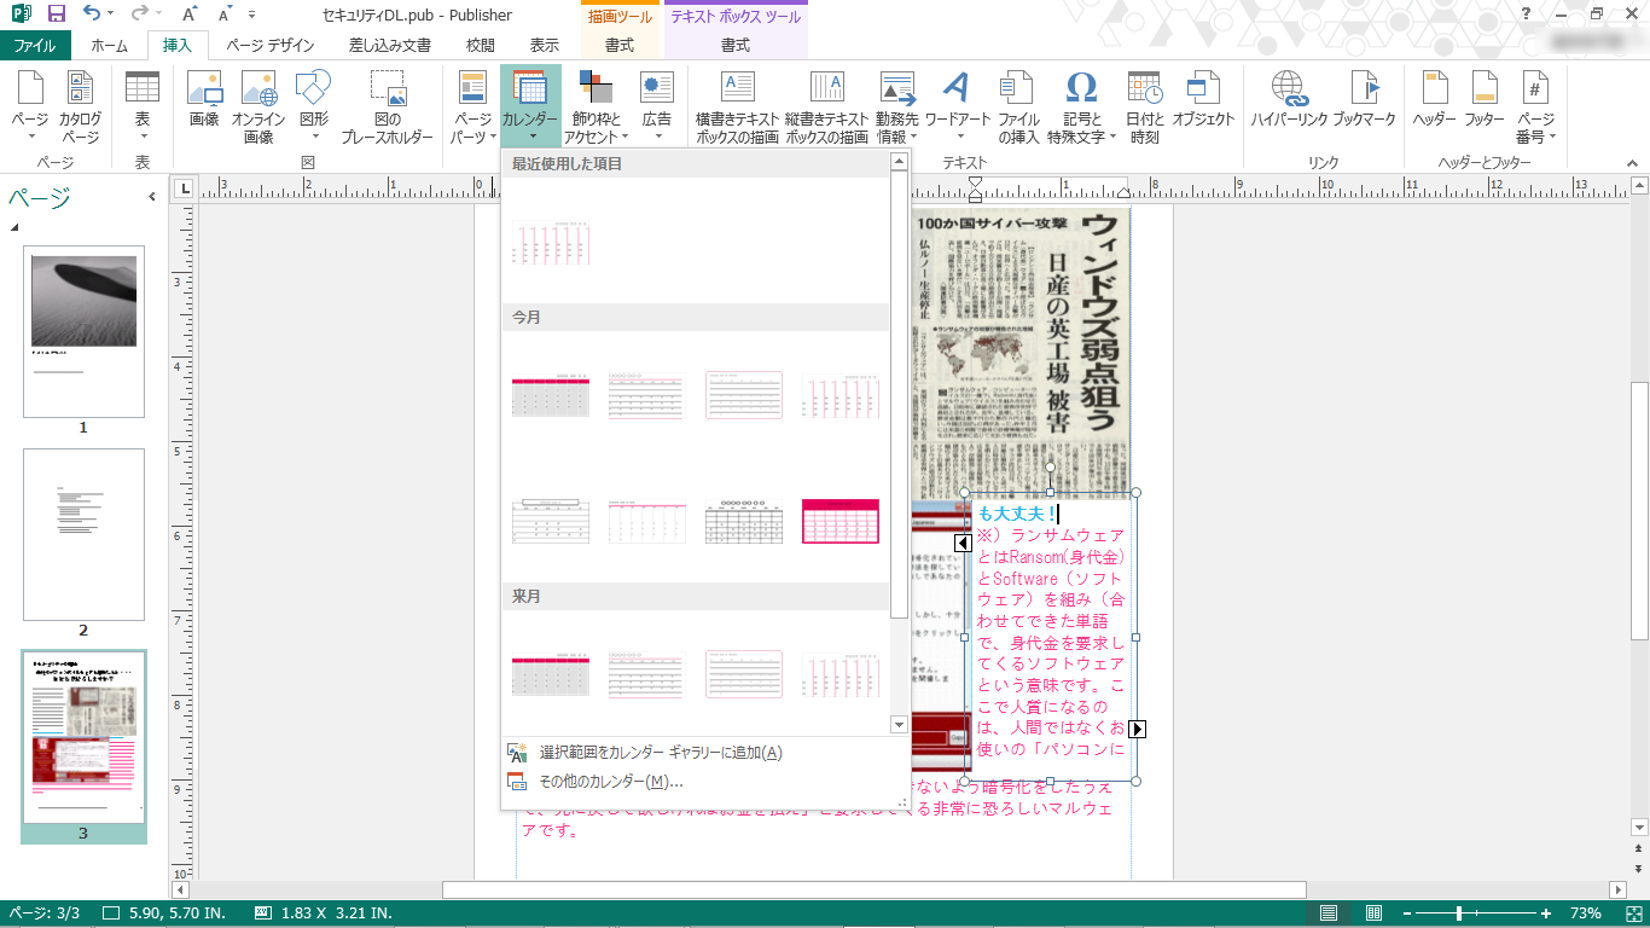Pick first calendar design under 来月

point(551,674)
